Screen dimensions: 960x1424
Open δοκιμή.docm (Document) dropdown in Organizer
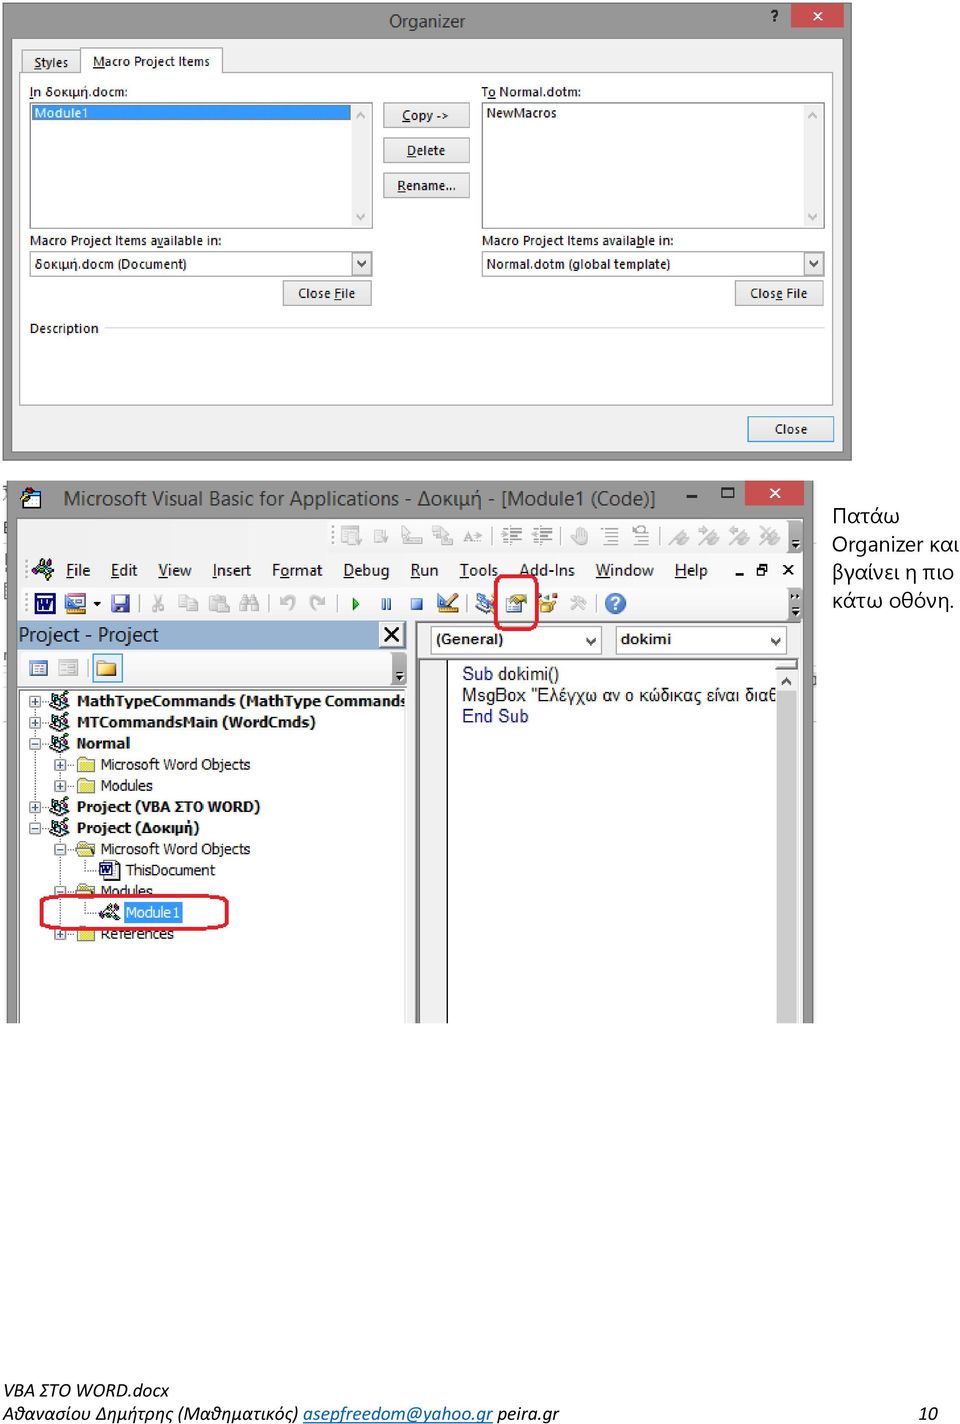[x=361, y=264]
